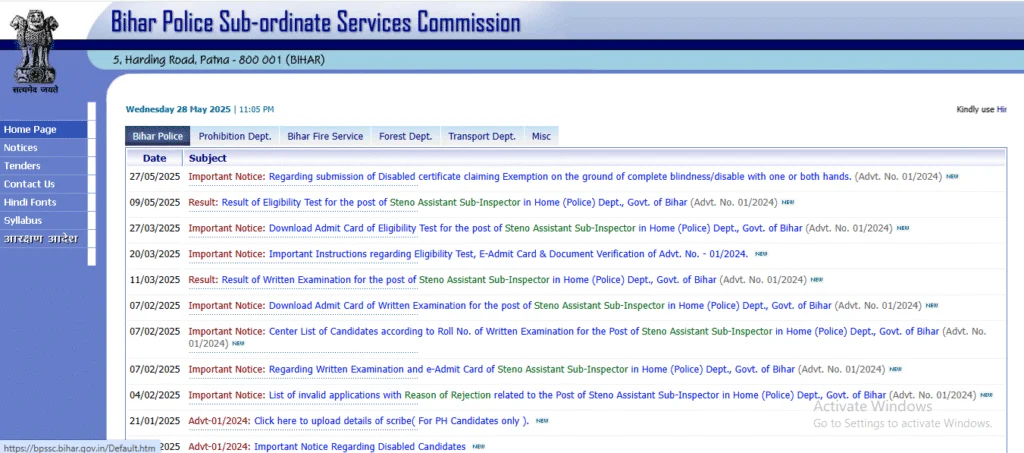Switch to the Prohibition Dept. tab
The image size is (1024, 453).
[235, 136]
